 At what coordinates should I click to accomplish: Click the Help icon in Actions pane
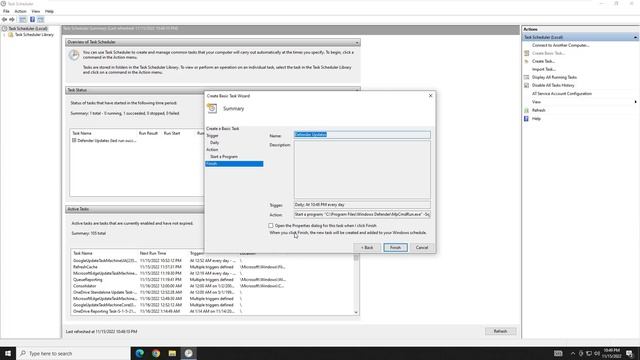(527, 119)
